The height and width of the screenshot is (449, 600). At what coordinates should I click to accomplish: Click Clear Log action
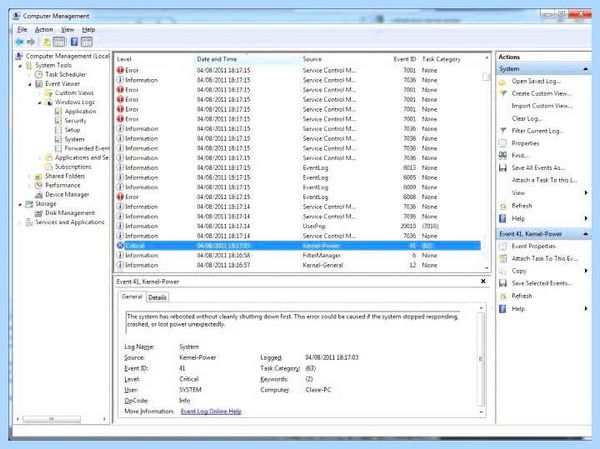[x=527, y=119]
